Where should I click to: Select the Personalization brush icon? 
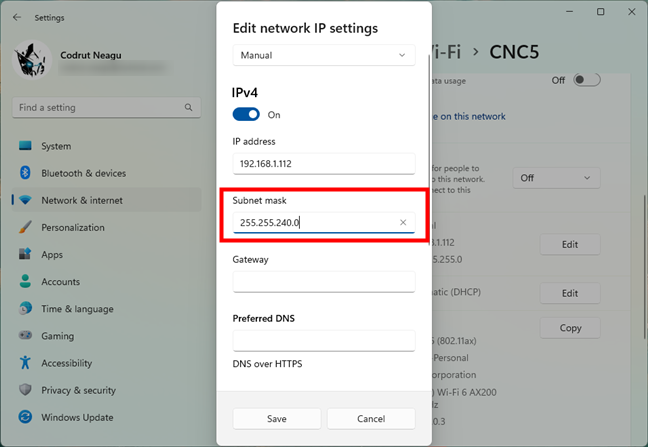(x=25, y=227)
